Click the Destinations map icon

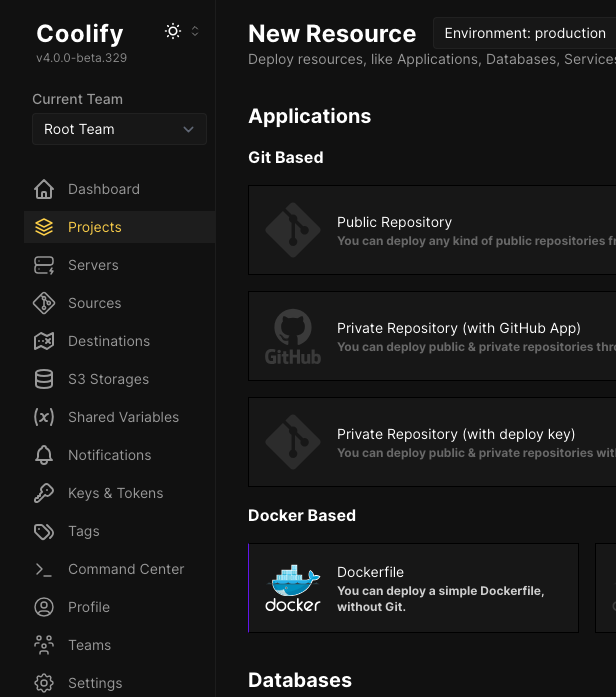coord(44,341)
